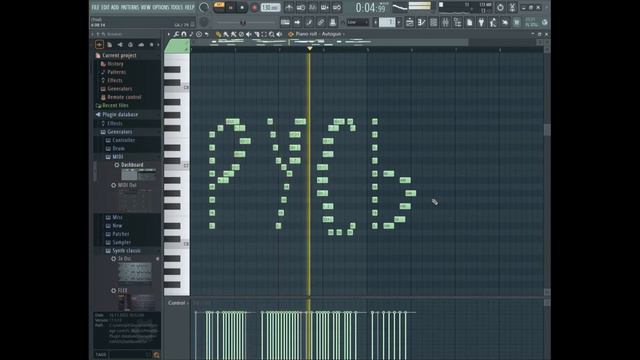Toggle the Browser window icon

click(x=458, y=22)
